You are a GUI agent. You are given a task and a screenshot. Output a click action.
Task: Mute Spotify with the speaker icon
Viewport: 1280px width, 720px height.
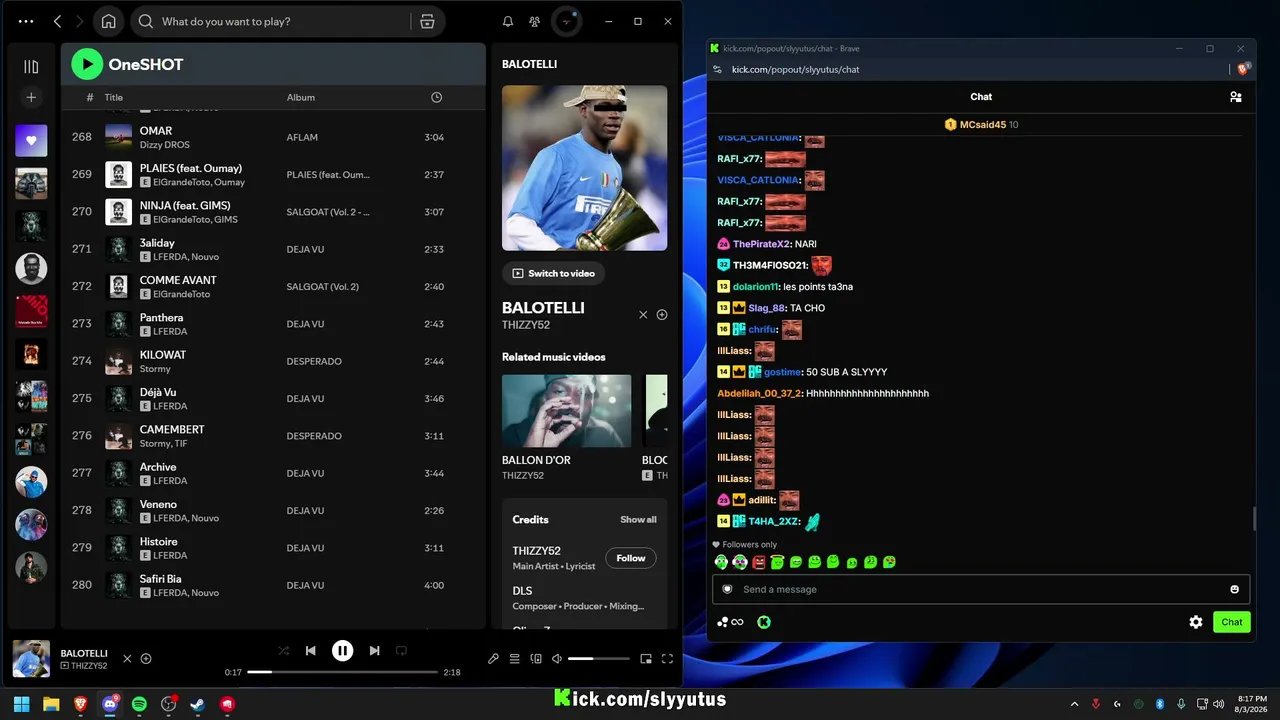point(557,659)
